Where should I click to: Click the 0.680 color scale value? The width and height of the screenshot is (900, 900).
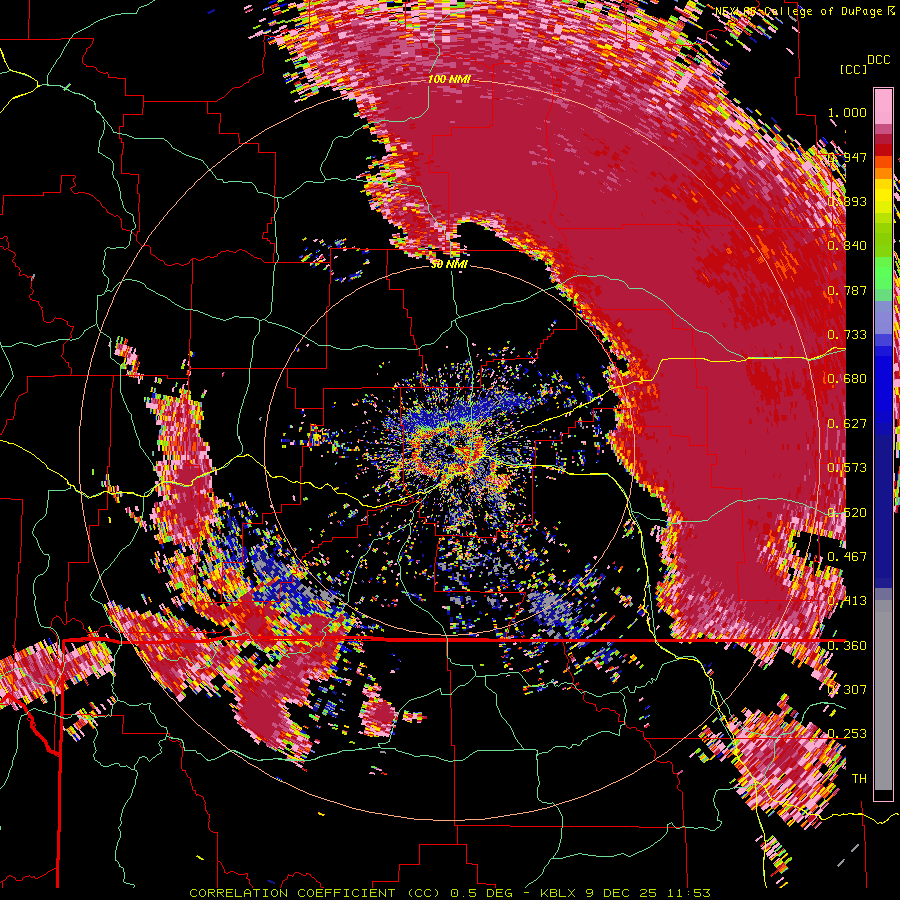click(847, 378)
